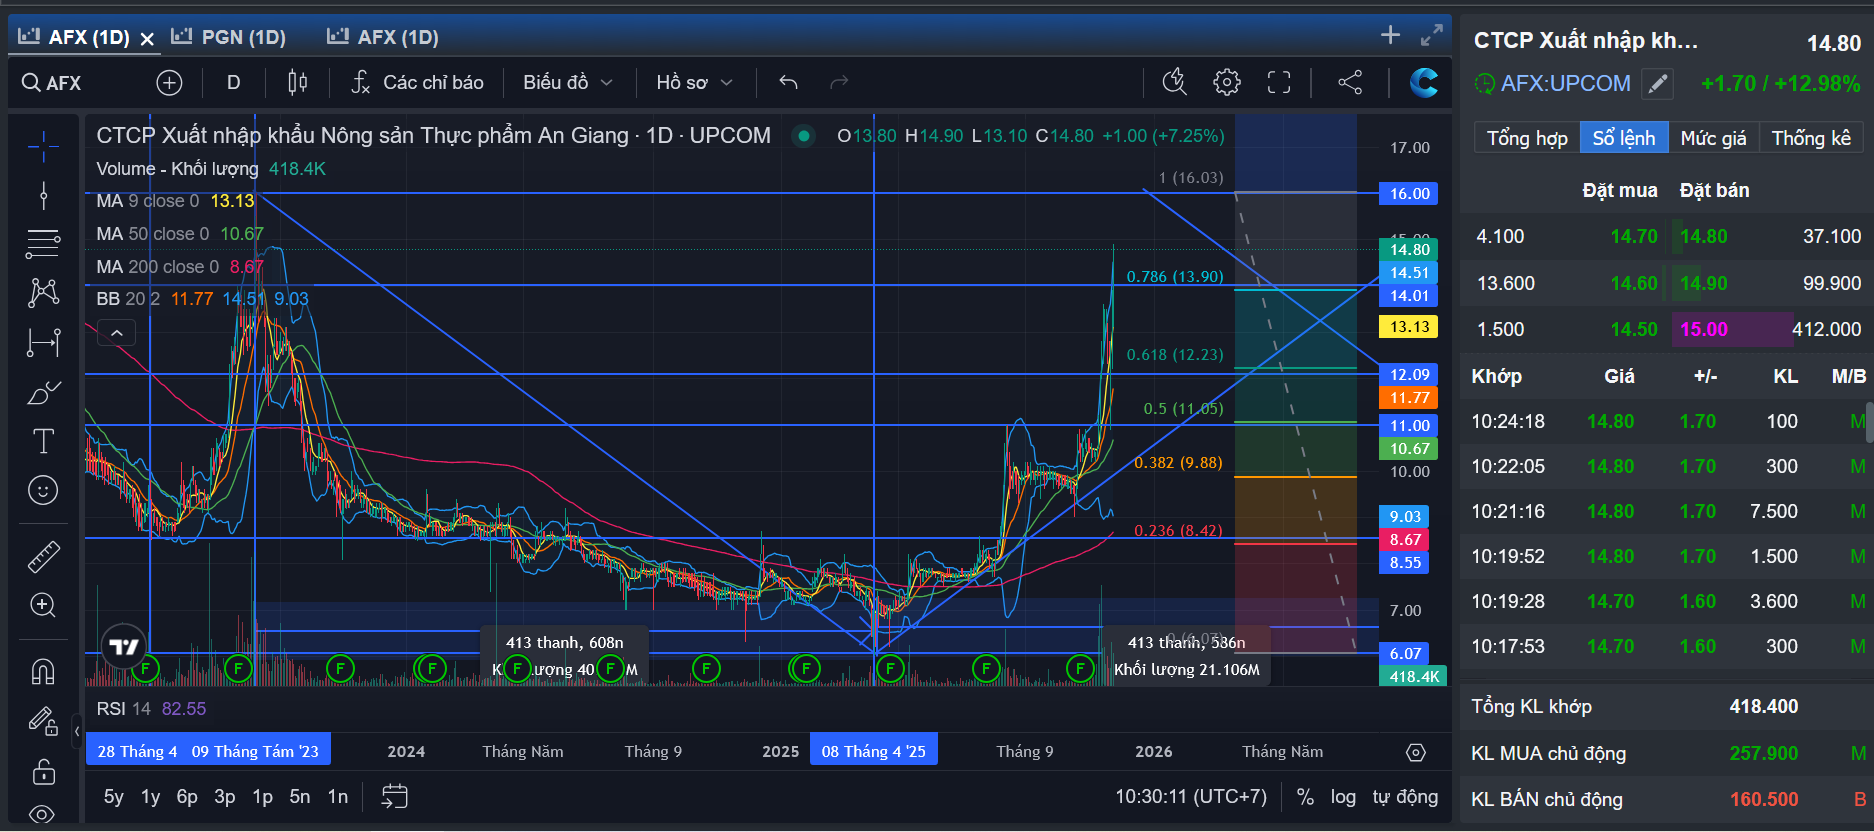Select the brush drawing tool
Viewport: 1874px width, 832px height.
tap(43, 392)
